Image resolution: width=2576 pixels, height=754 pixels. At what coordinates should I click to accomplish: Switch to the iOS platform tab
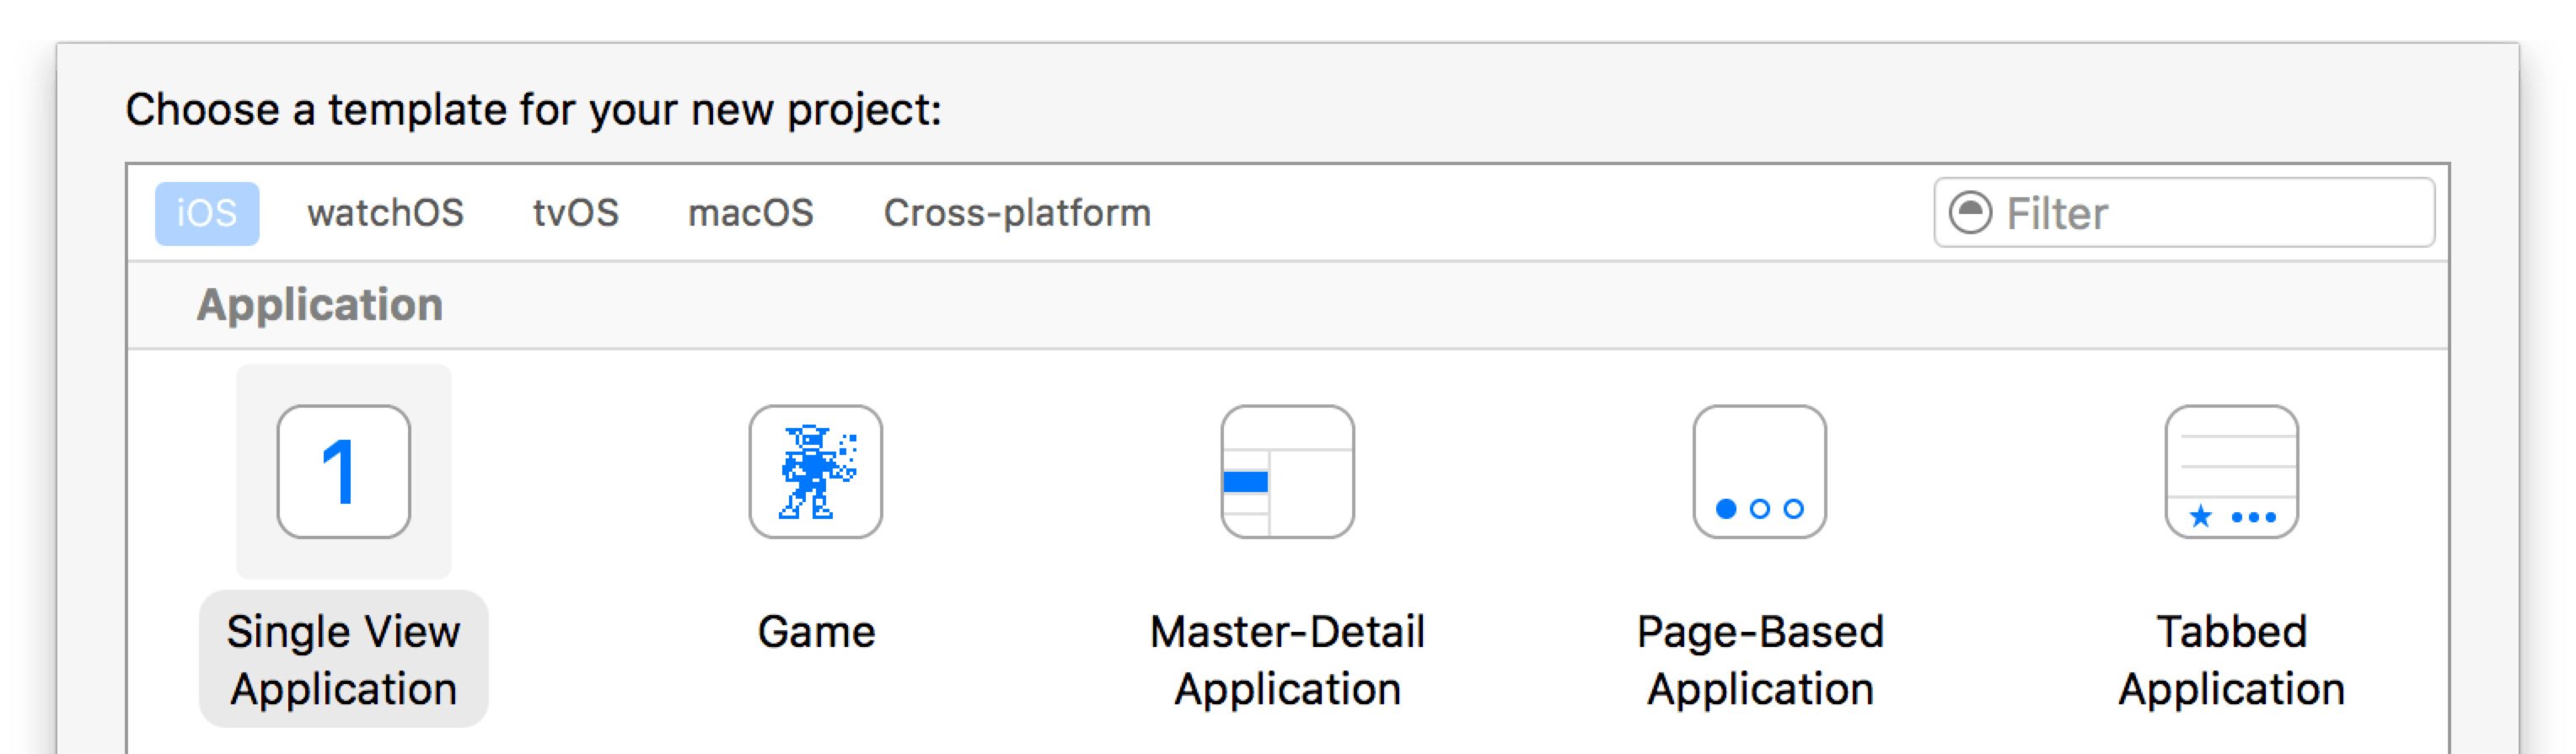pos(207,213)
